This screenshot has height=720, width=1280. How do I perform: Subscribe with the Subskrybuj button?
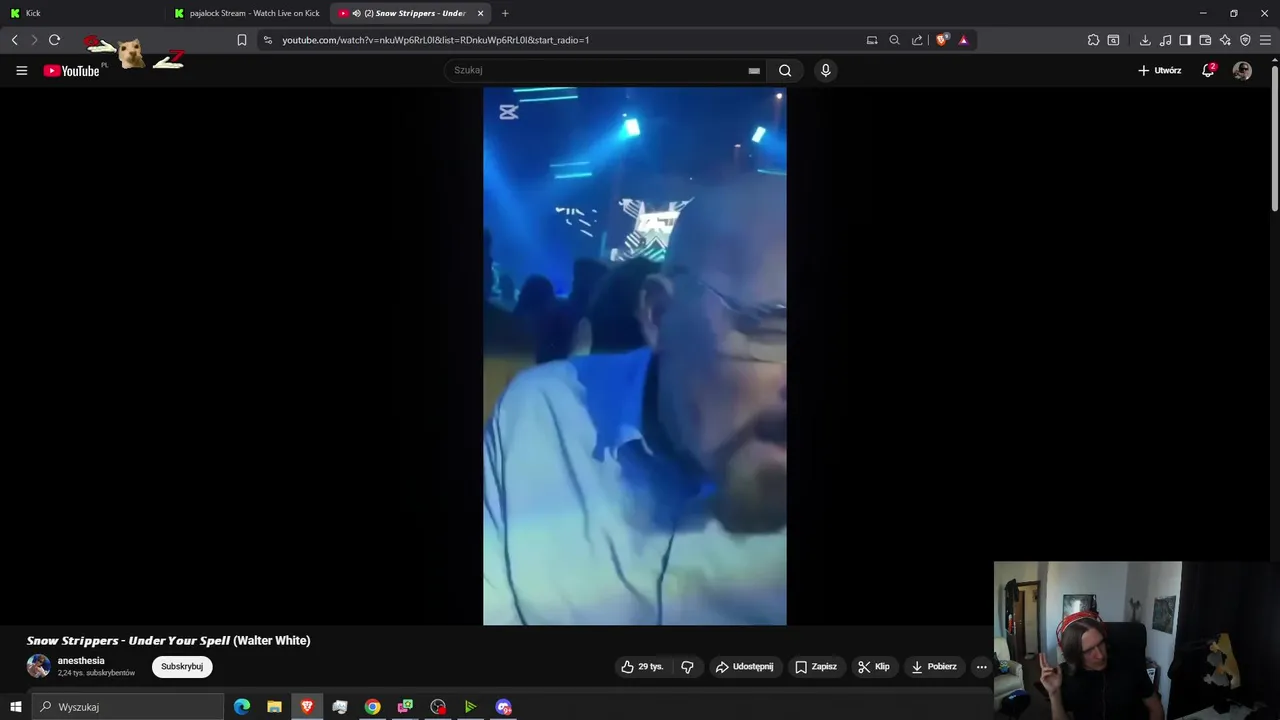coord(182,667)
